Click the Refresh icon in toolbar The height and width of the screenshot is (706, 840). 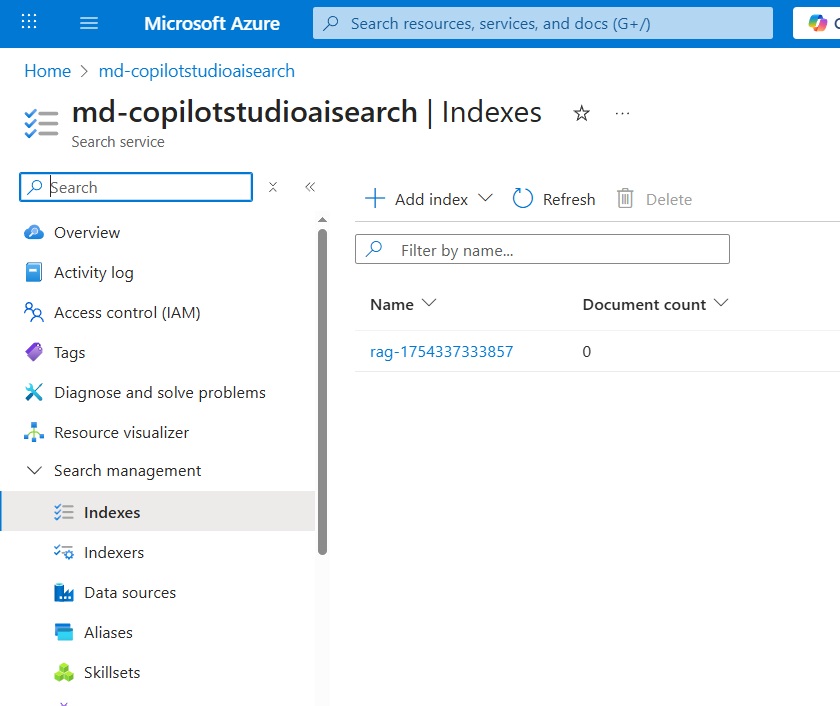[x=522, y=199]
